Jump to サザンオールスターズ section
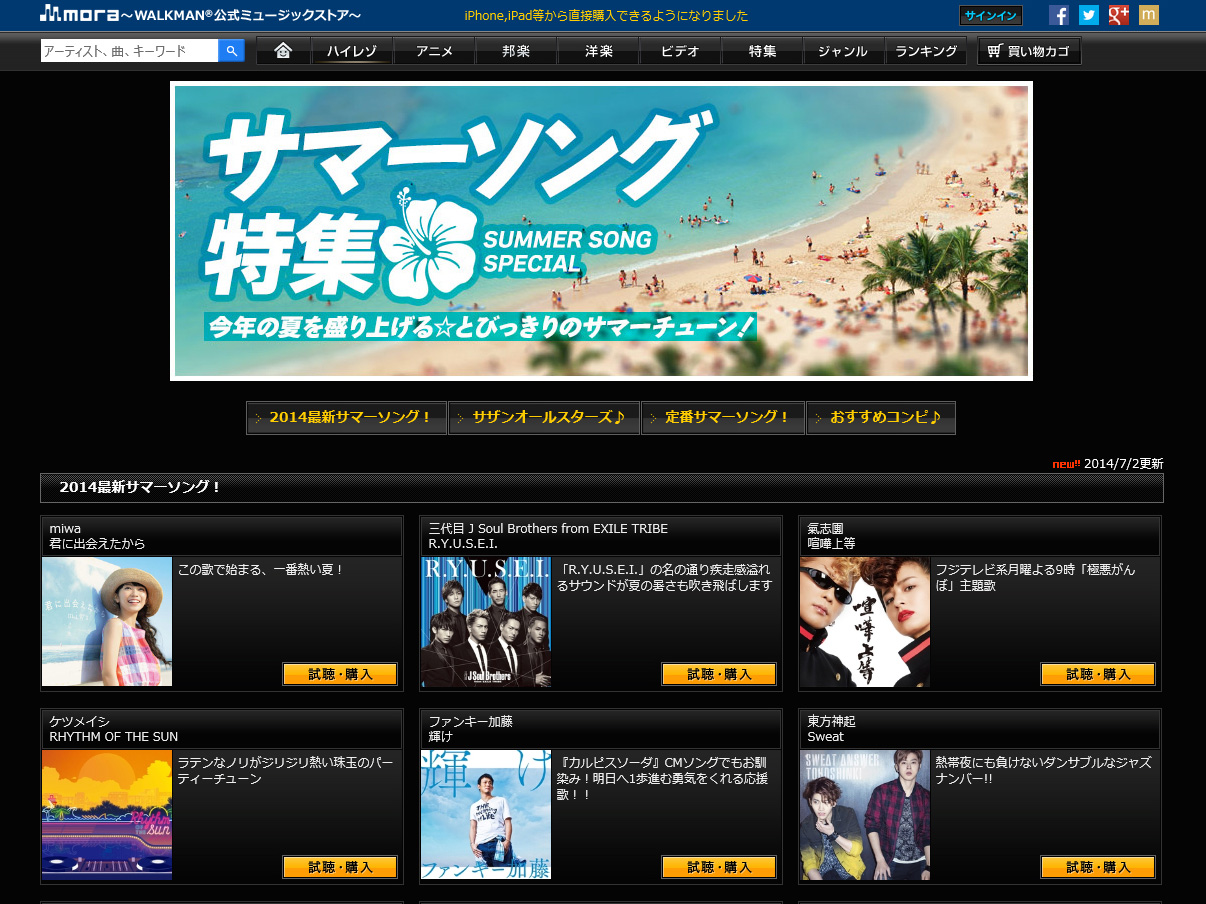The height and width of the screenshot is (904, 1206). [x=544, y=418]
